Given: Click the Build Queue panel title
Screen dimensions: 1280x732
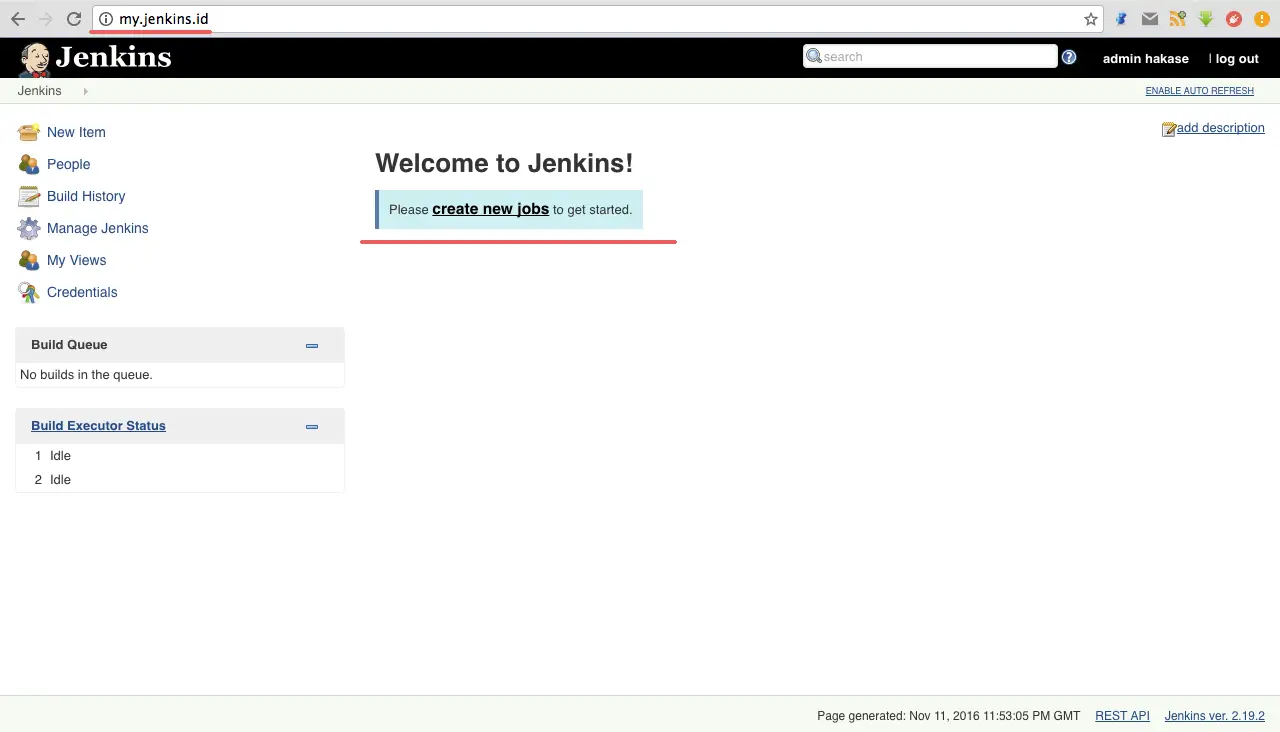Looking at the screenshot, I should [69, 345].
